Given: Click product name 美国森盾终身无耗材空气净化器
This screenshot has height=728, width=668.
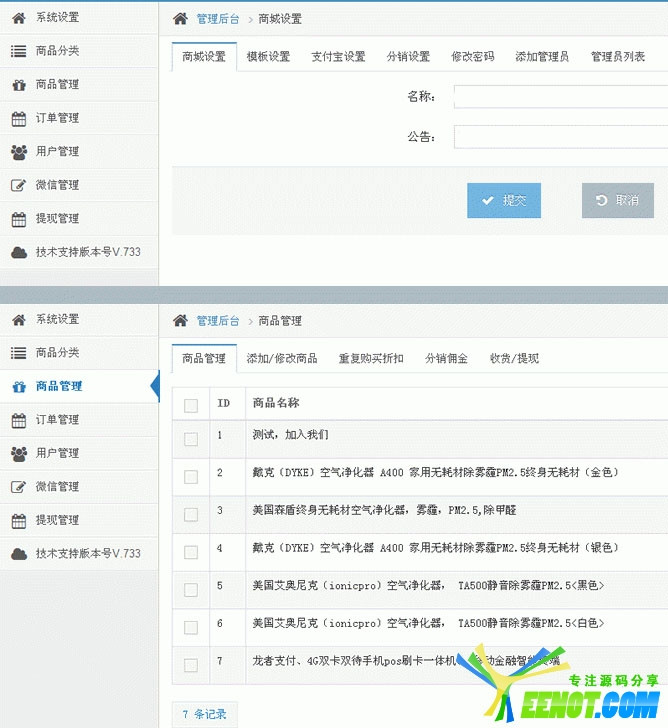Looking at the screenshot, I should click(x=384, y=510).
